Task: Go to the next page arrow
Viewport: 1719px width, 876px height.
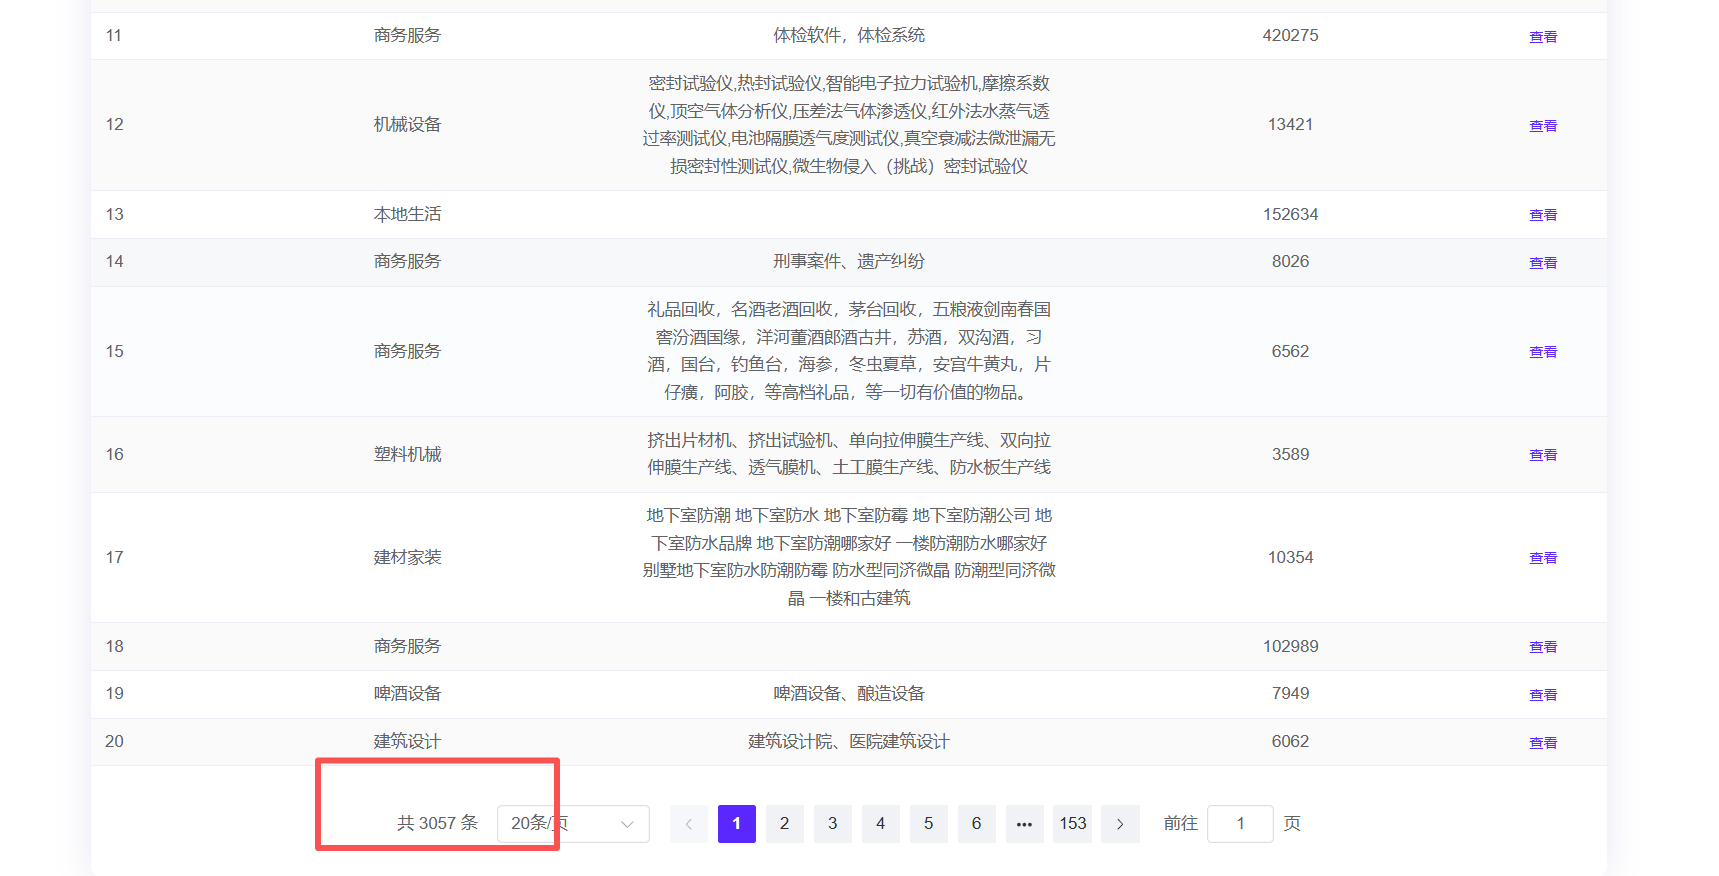Action: click(x=1120, y=824)
